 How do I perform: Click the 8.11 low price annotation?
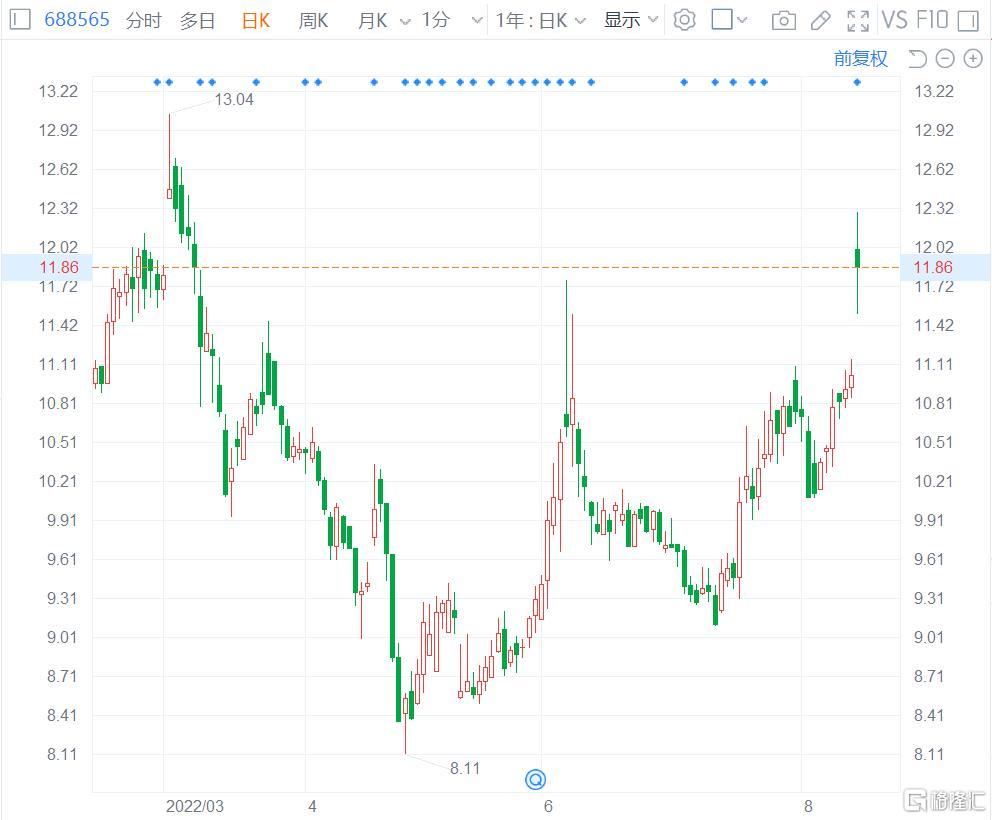(465, 768)
